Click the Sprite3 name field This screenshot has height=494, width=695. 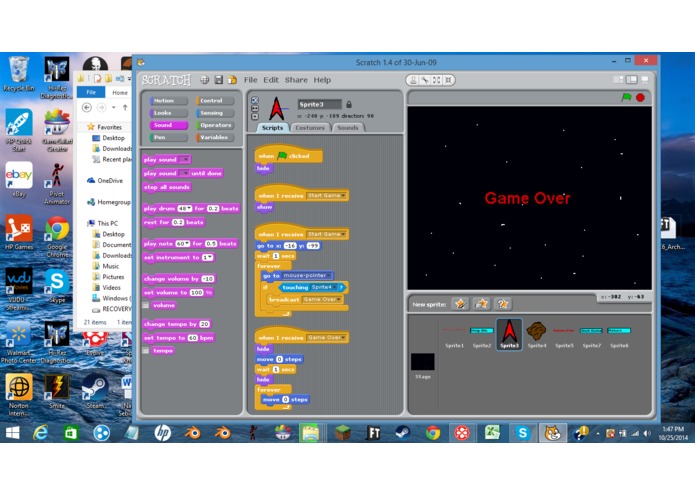320,105
